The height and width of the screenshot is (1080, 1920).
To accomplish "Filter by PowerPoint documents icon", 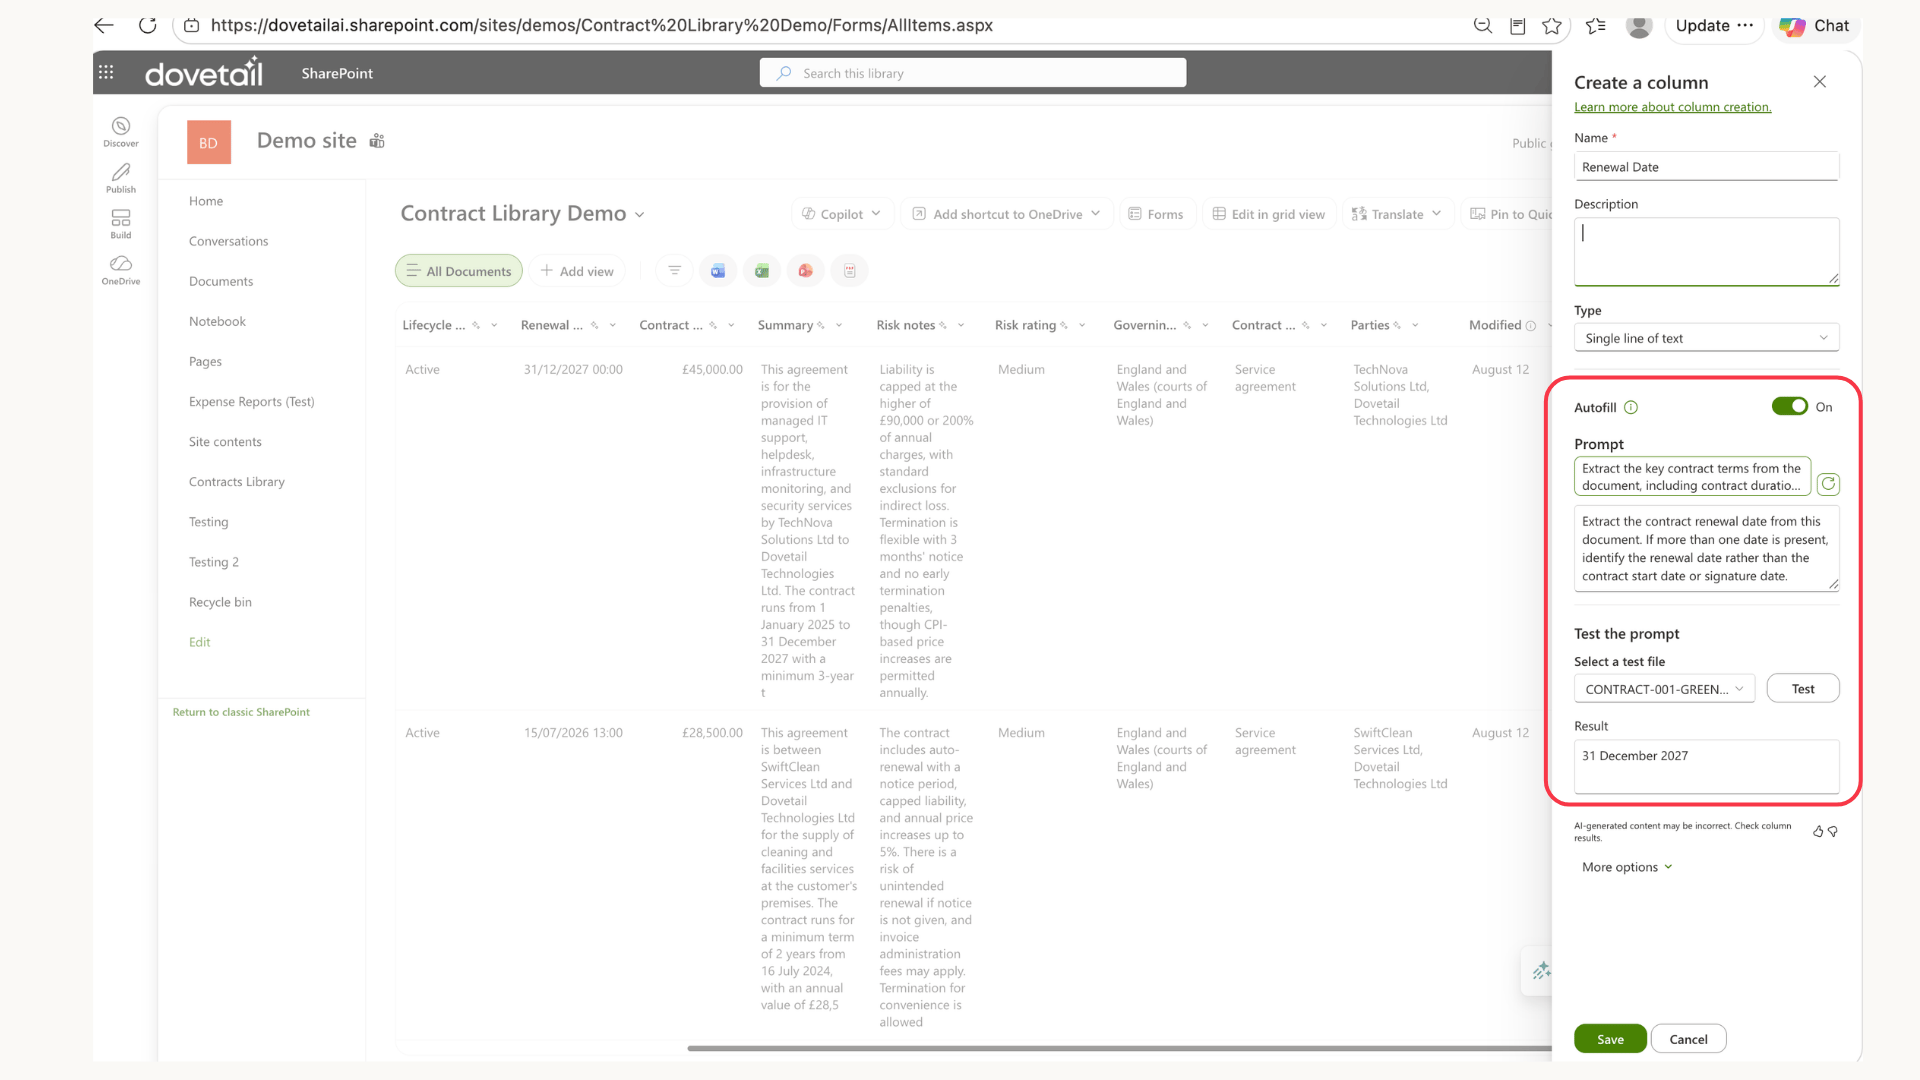I will 806,271.
